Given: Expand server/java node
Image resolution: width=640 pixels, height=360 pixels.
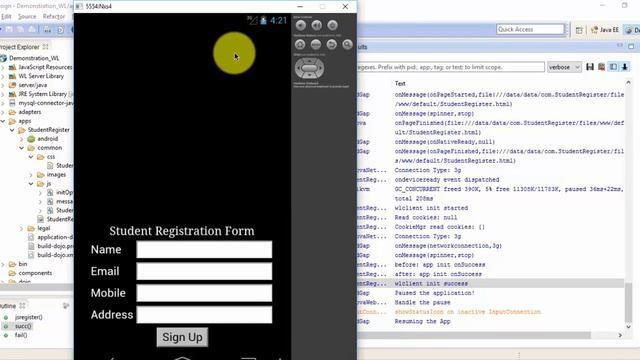Looking at the screenshot, I should [3, 85].
